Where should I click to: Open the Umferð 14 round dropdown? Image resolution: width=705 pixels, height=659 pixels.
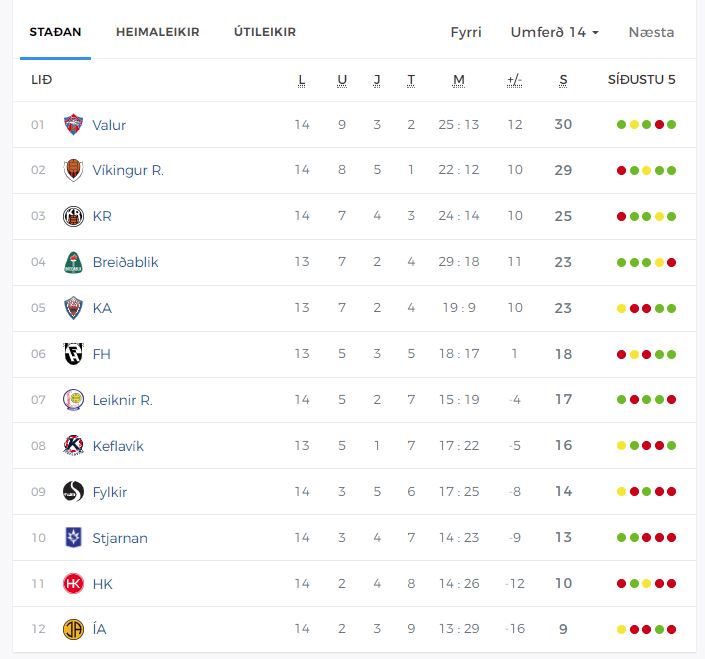554,32
